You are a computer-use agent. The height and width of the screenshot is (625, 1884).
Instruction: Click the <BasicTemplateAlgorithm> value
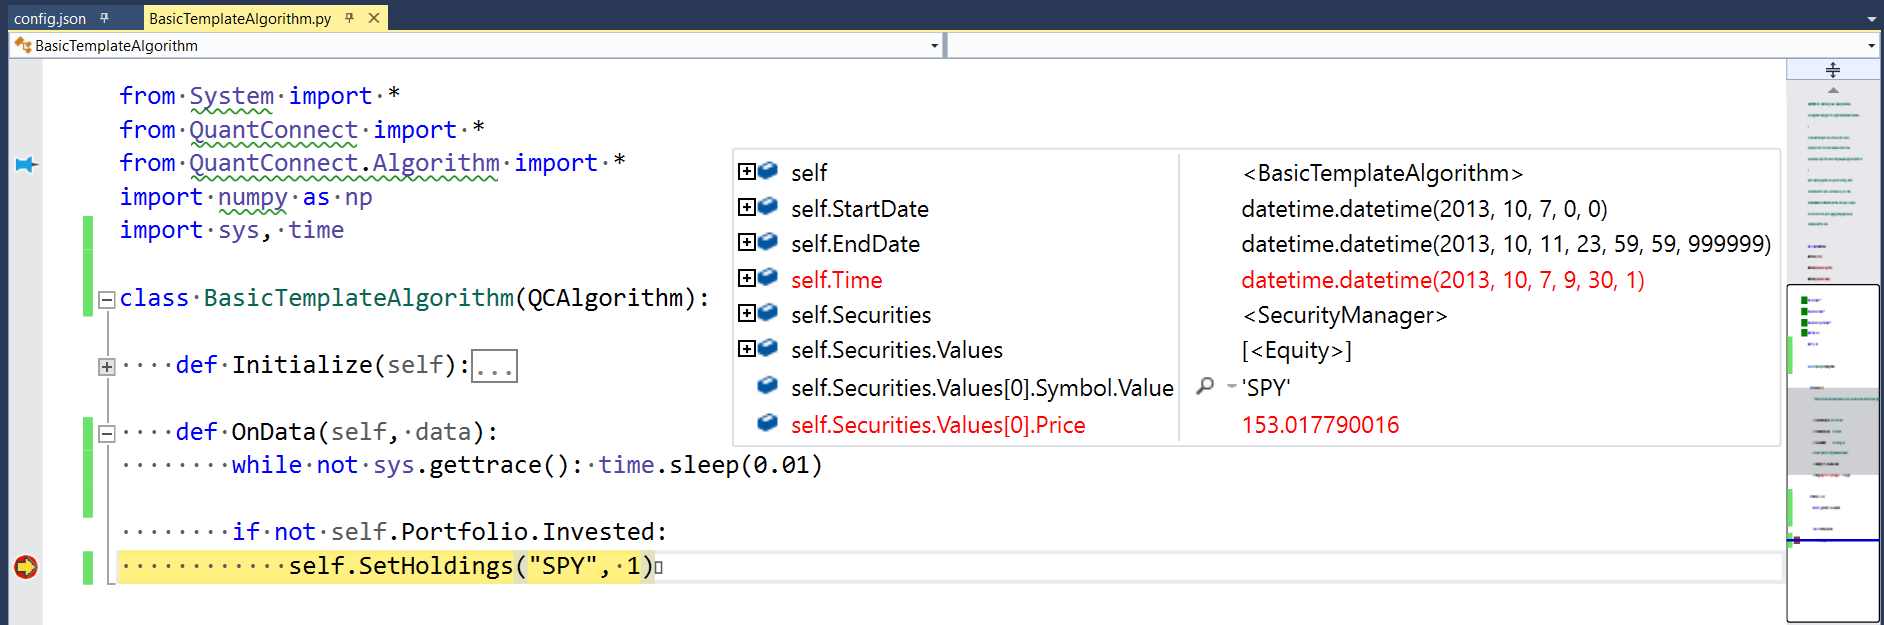tap(1382, 174)
